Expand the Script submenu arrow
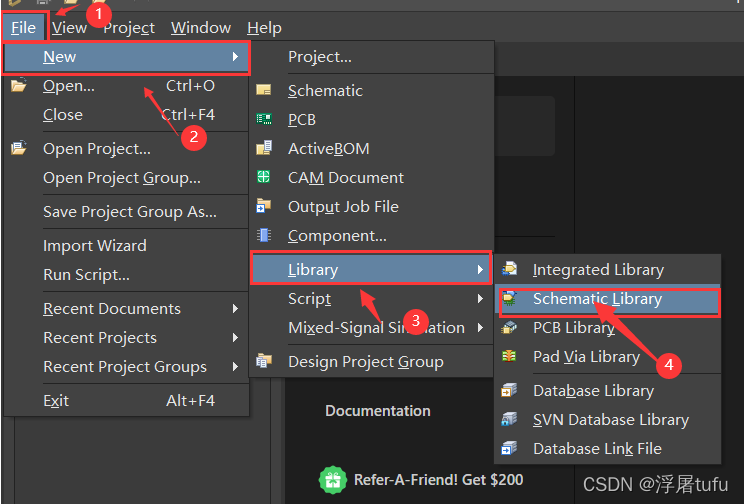This screenshot has height=504, width=744. click(480, 299)
